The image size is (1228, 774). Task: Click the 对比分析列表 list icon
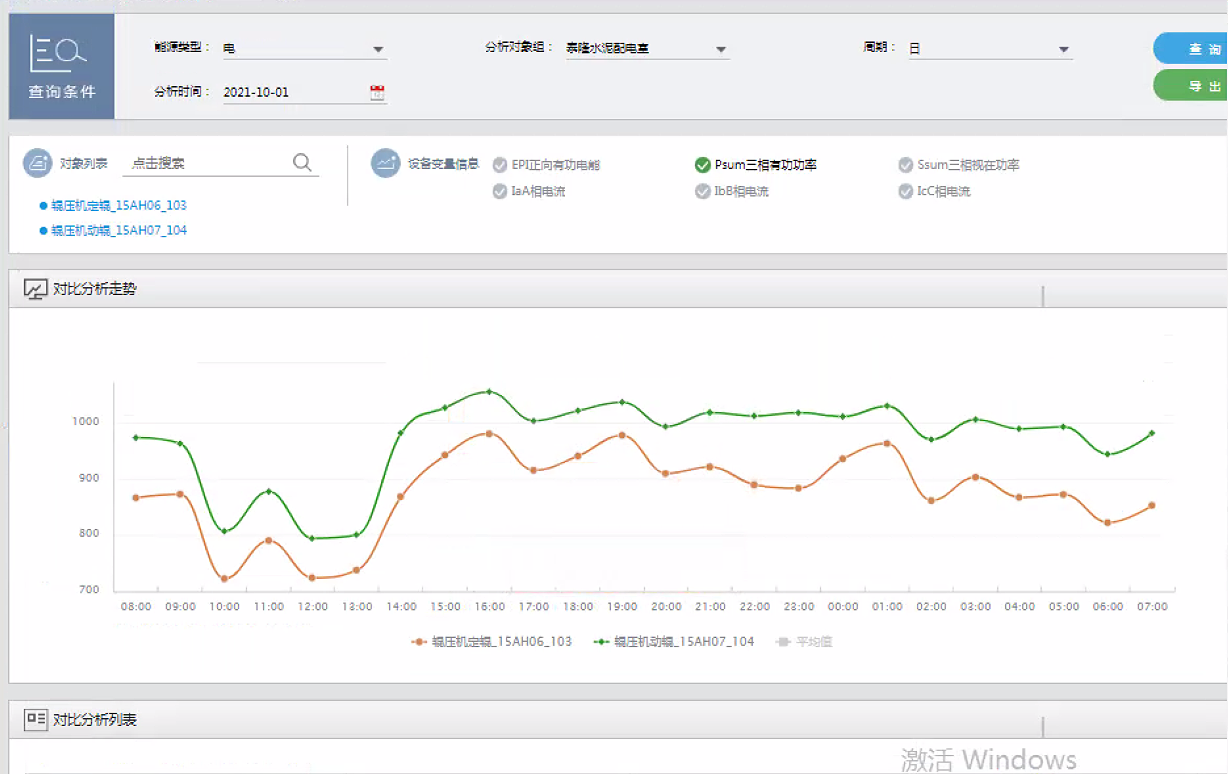[35, 718]
